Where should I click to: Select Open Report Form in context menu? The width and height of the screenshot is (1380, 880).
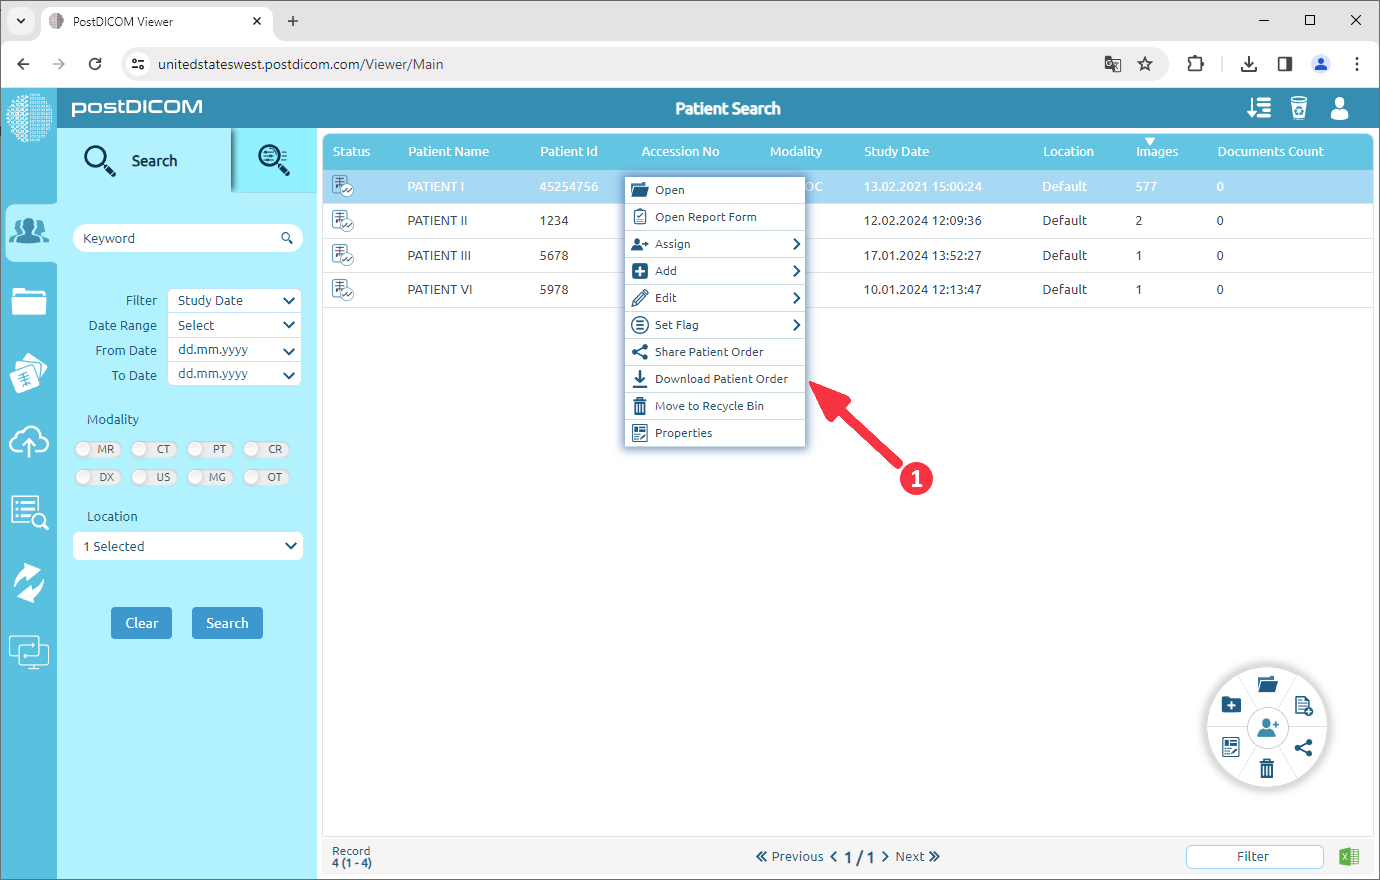714,216
